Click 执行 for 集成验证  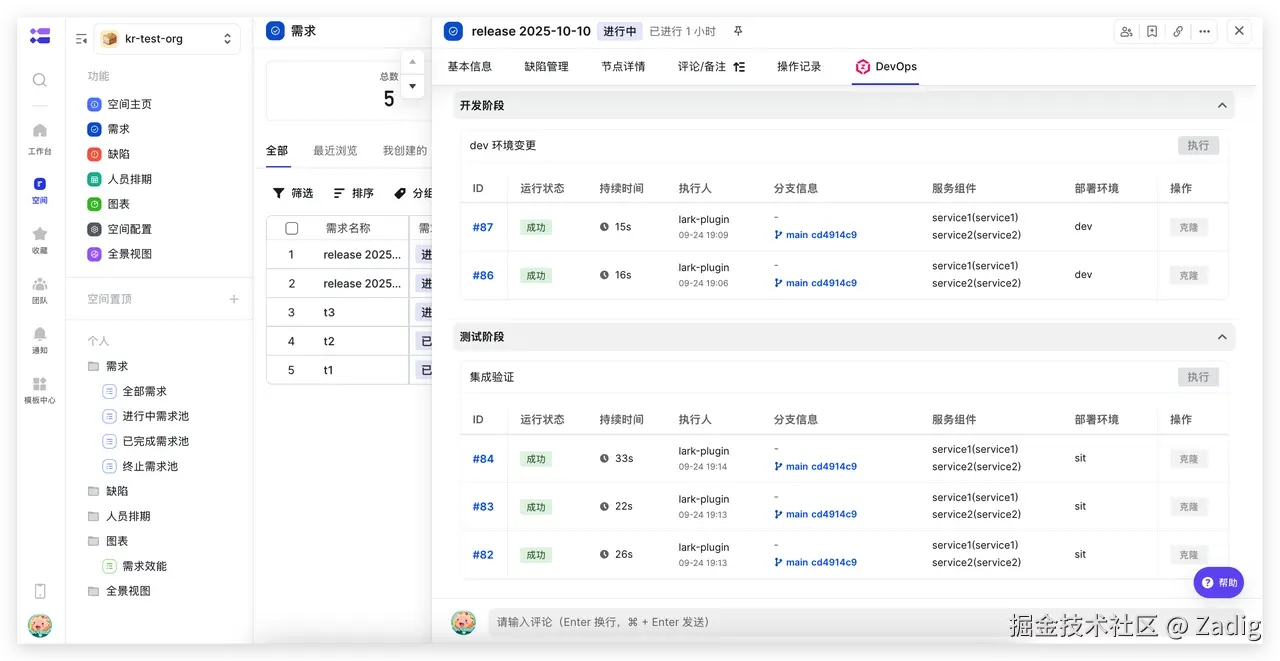tap(1198, 377)
